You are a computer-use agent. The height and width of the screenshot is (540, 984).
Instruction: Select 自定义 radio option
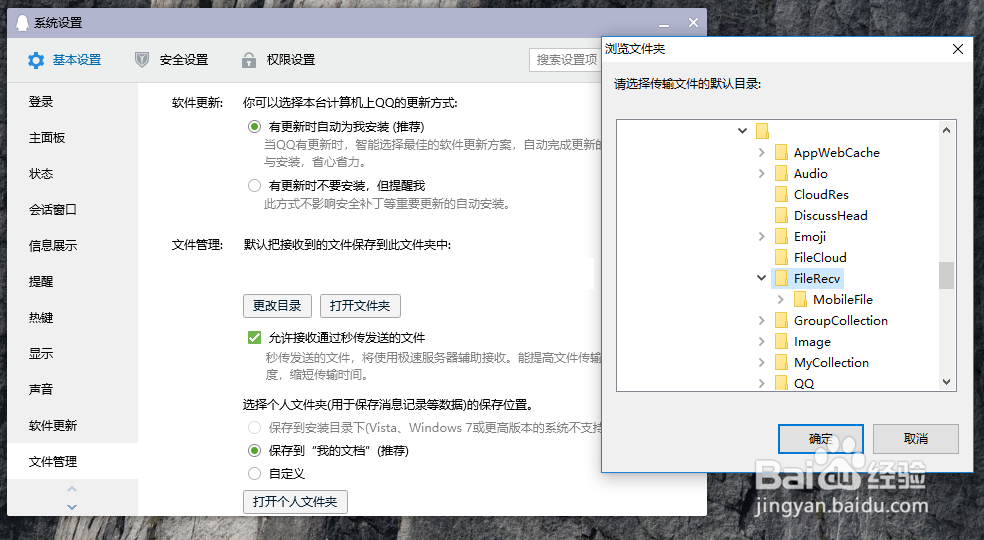click(254, 473)
